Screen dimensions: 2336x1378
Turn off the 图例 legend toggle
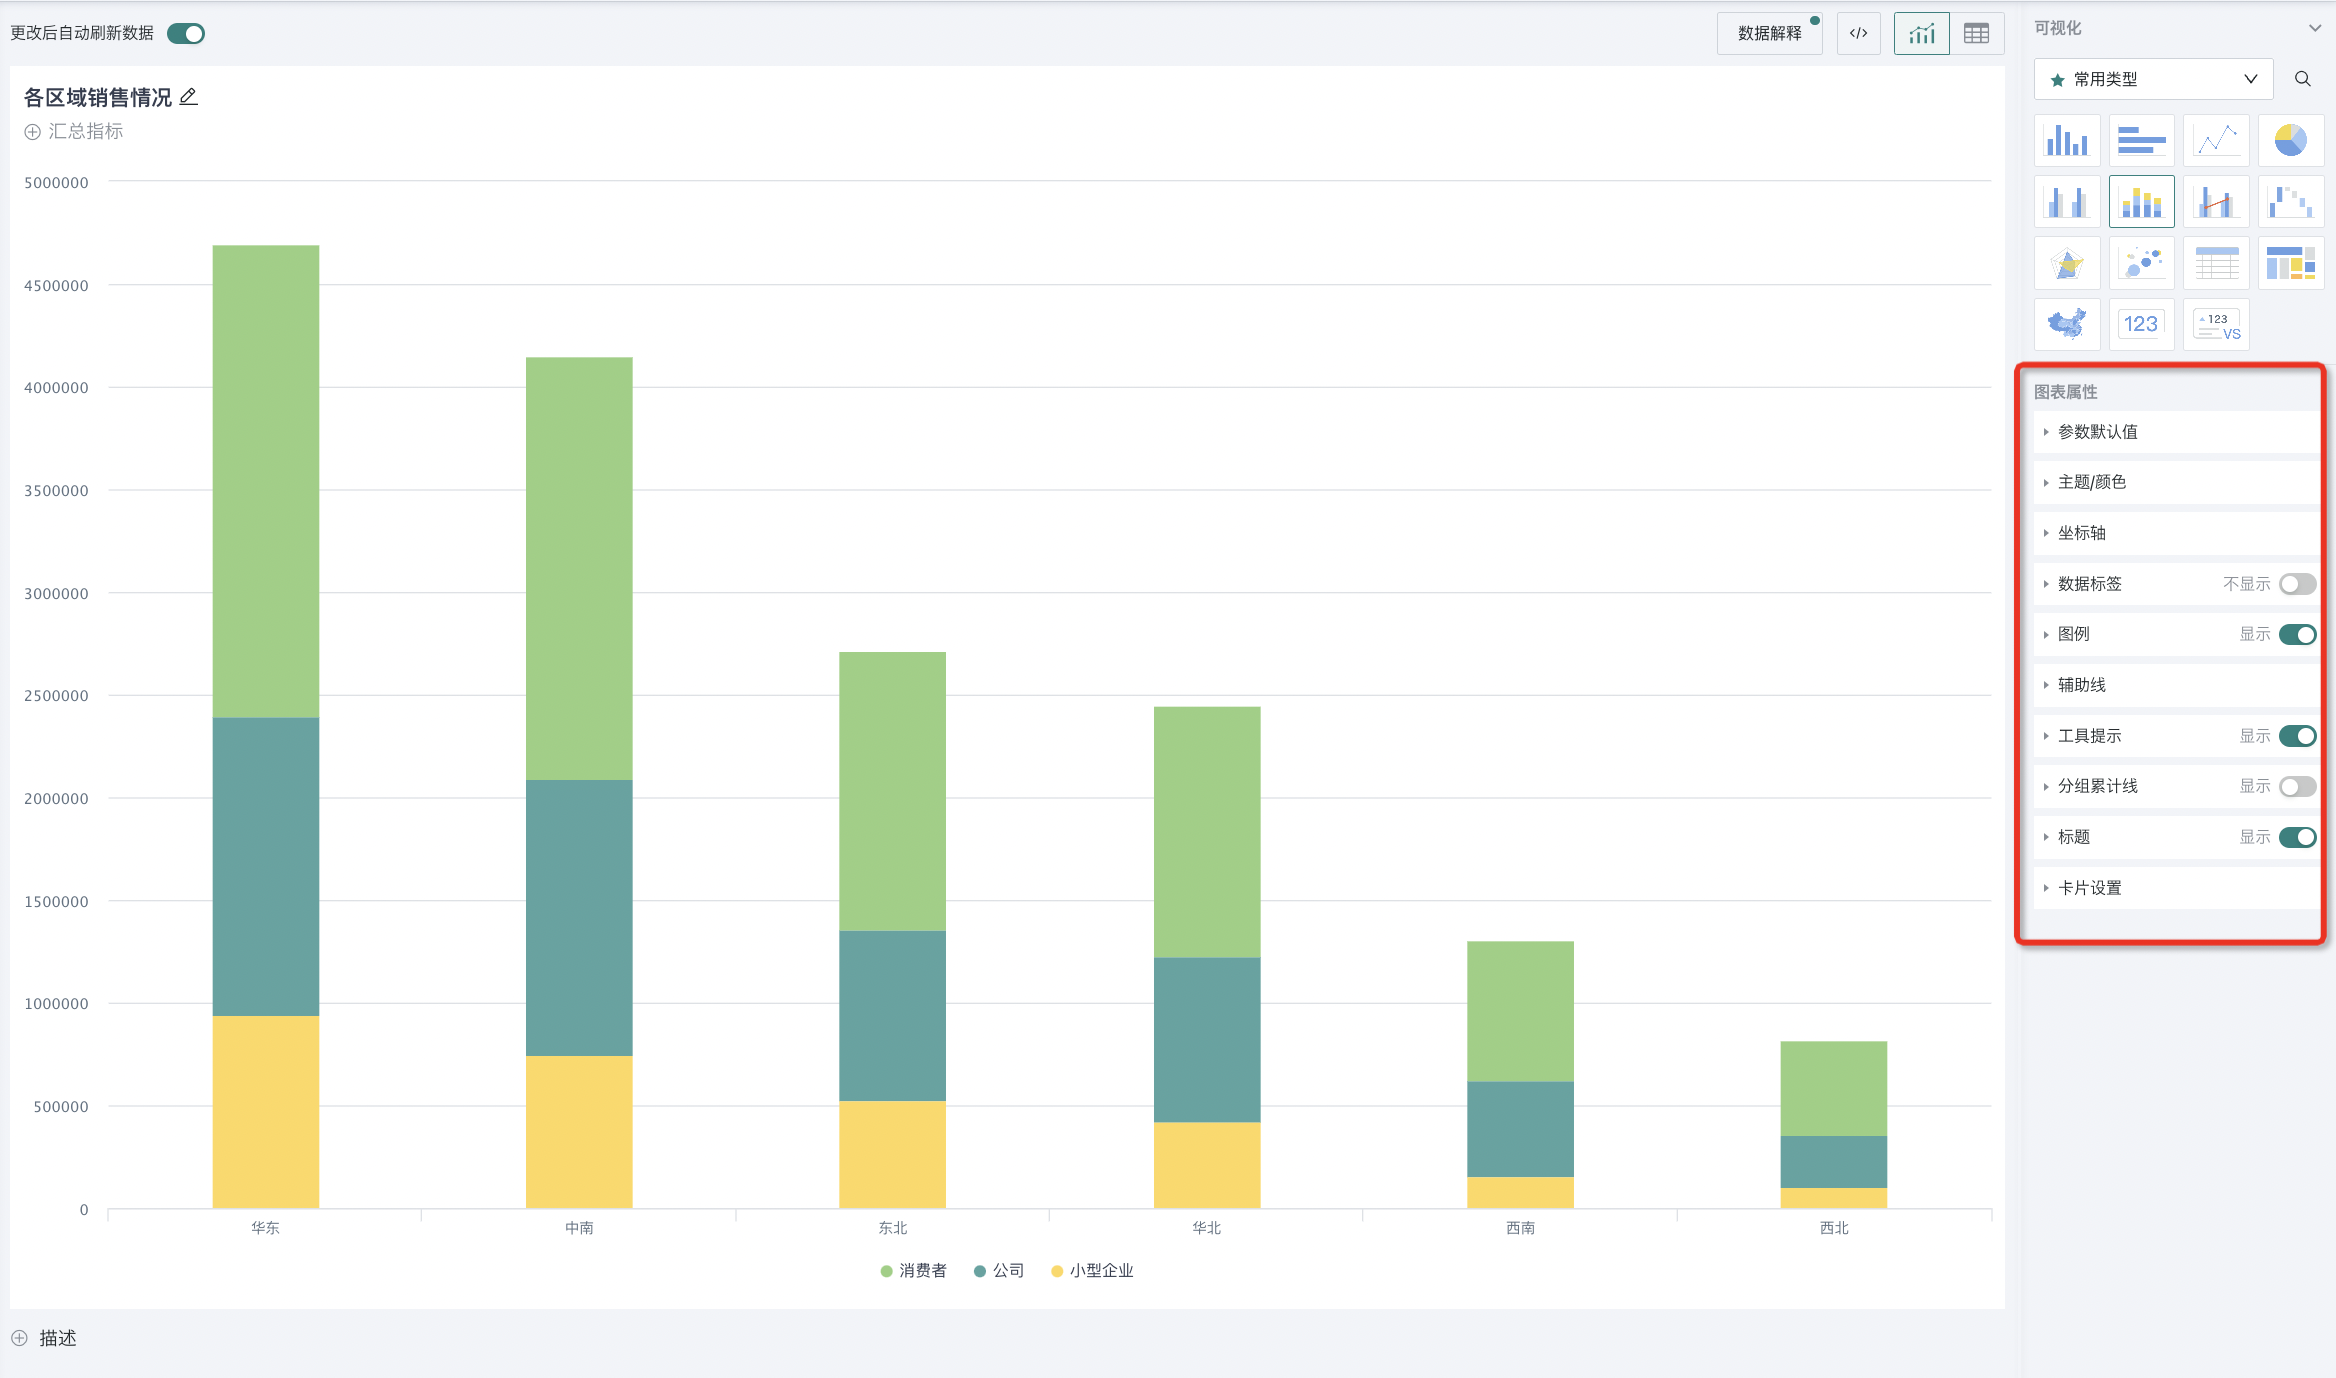pos(2297,634)
